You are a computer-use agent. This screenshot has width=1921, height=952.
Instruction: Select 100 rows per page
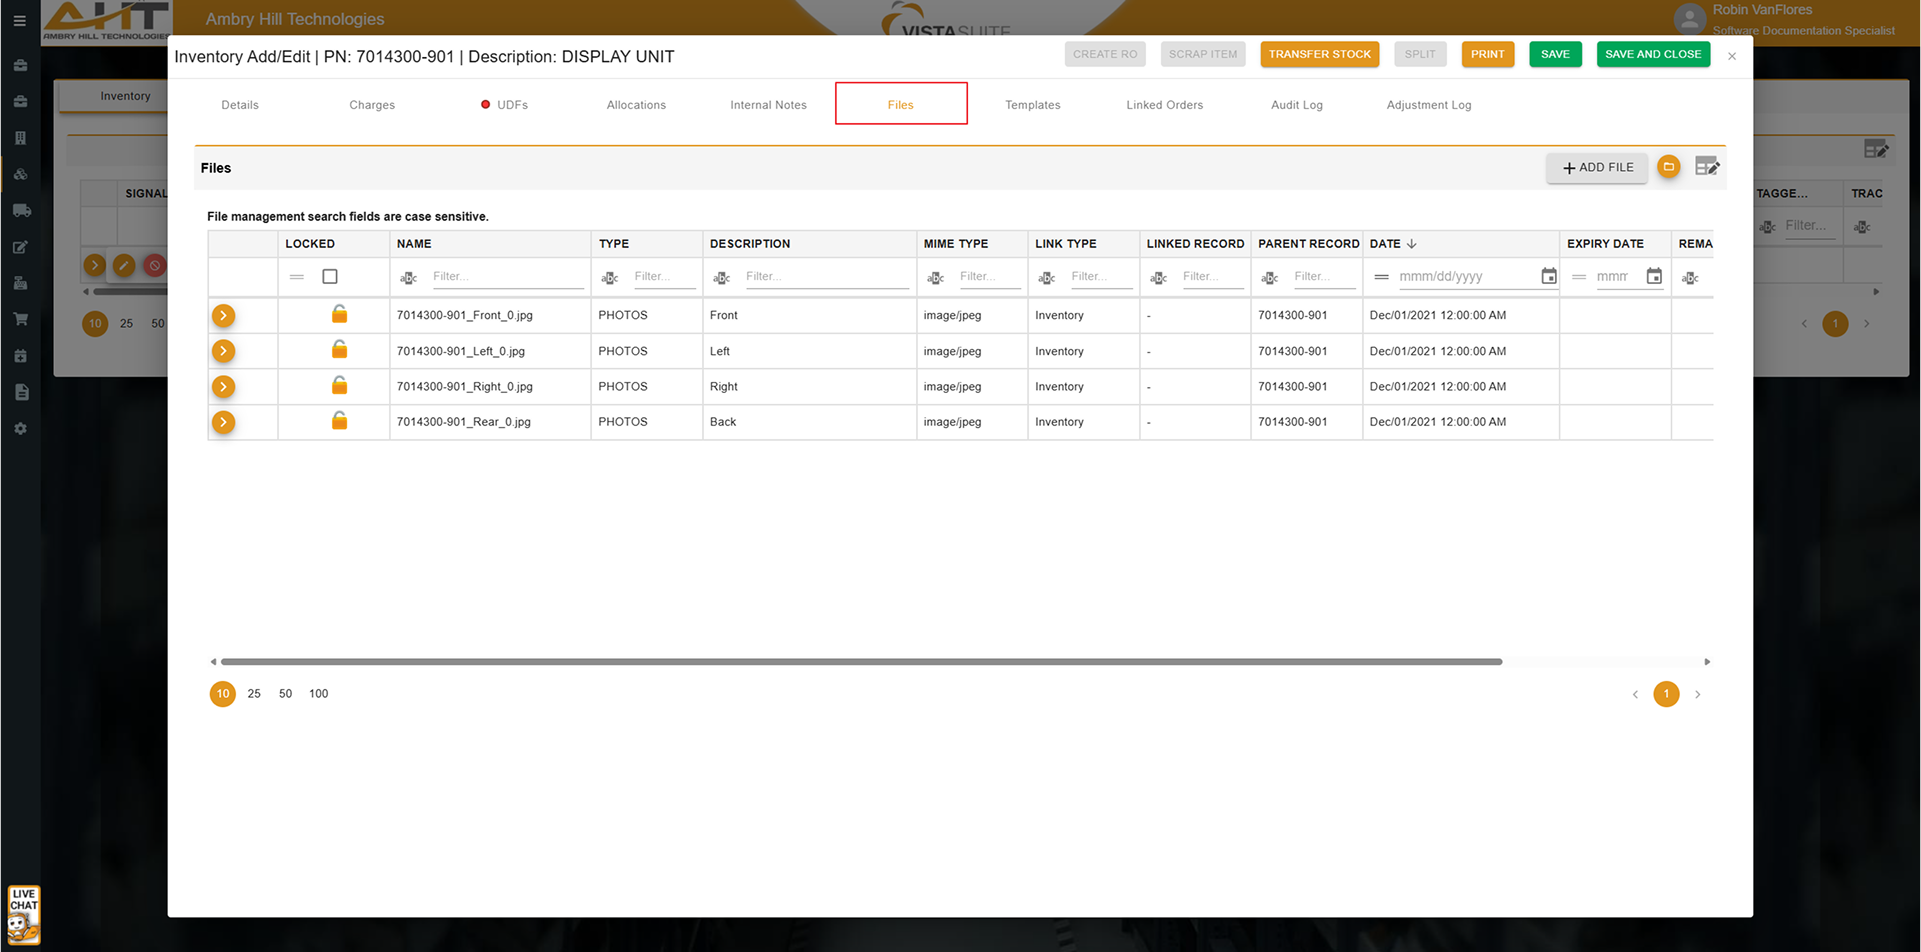tap(318, 694)
